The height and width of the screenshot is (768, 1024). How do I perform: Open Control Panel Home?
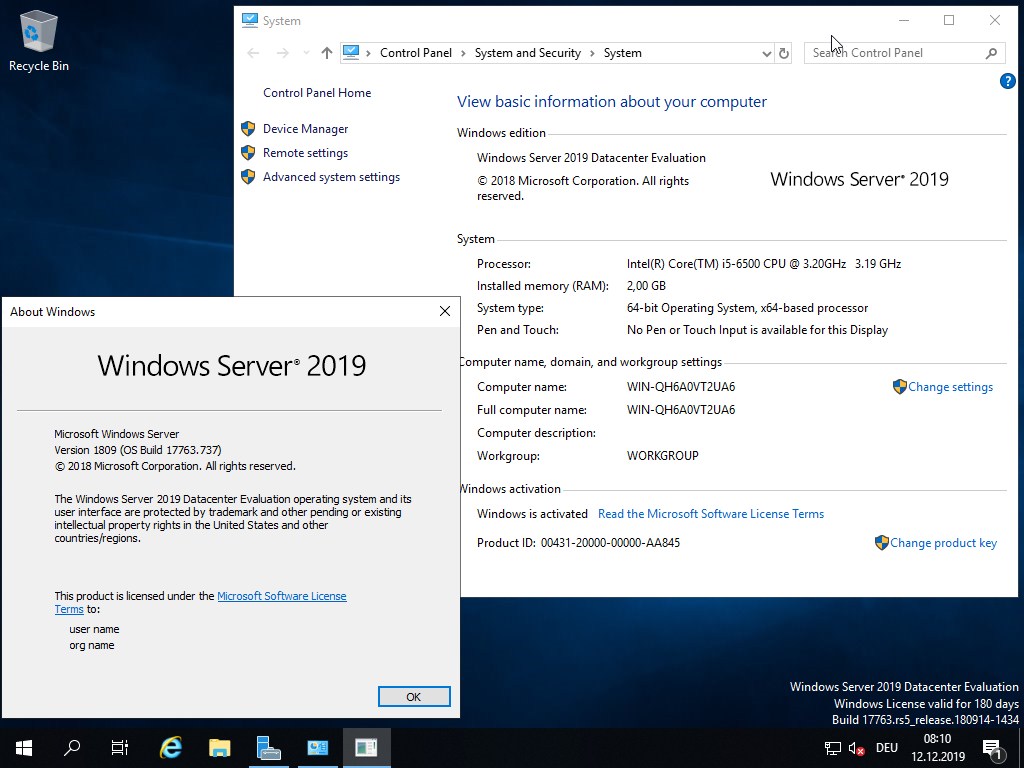[x=317, y=93]
